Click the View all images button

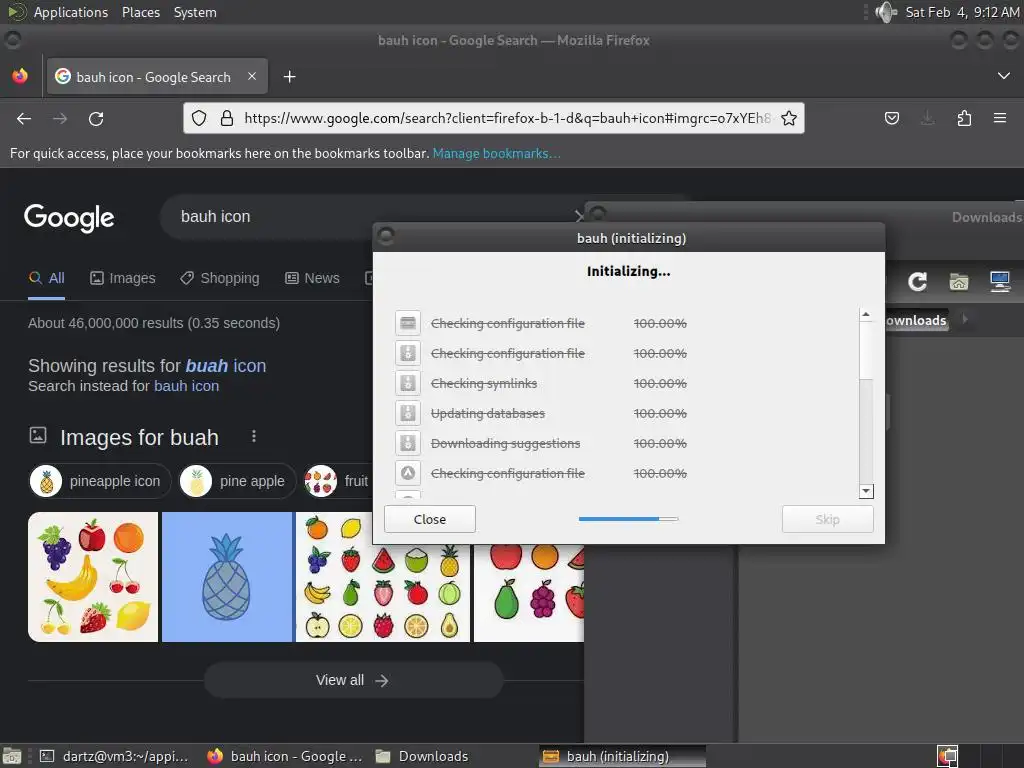(x=353, y=680)
